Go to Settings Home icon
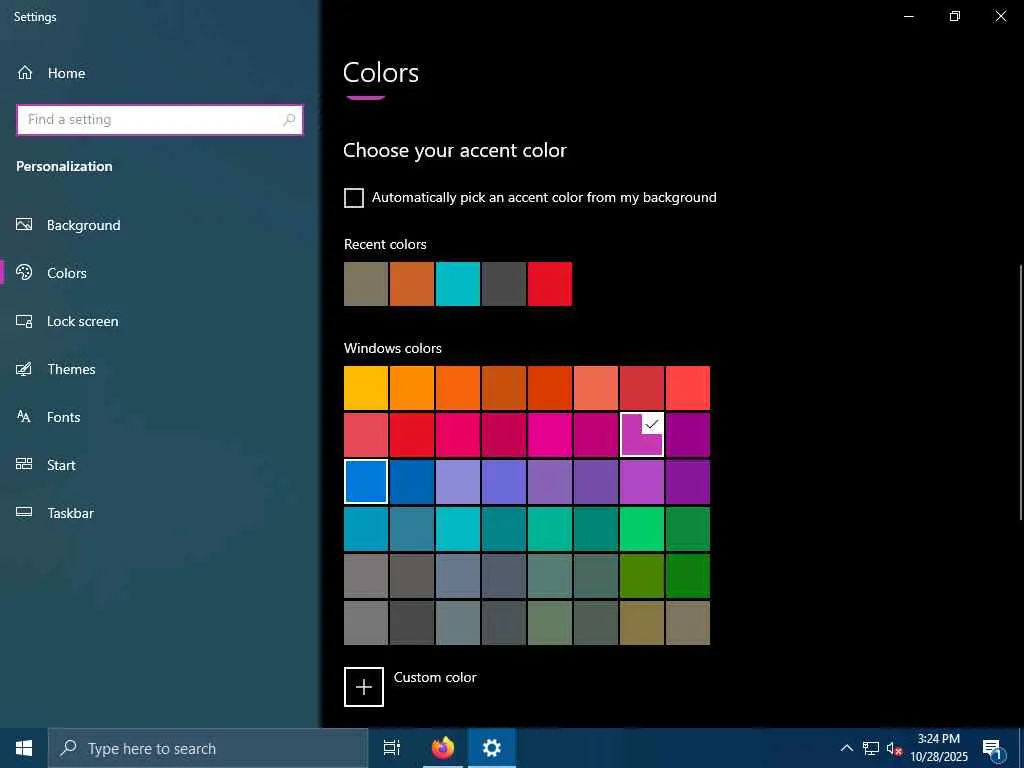1024x768 pixels. (25, 72)
